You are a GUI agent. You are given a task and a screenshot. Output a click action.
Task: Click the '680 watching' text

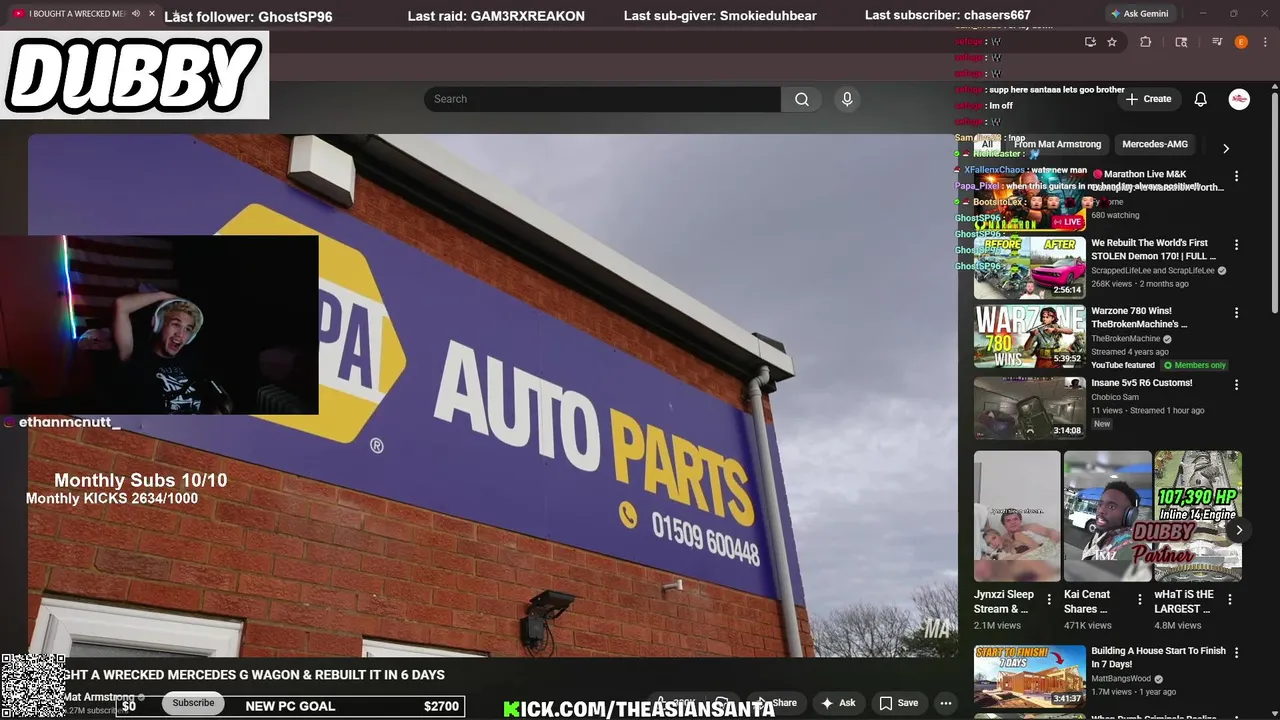click(x=1115, y=215)
